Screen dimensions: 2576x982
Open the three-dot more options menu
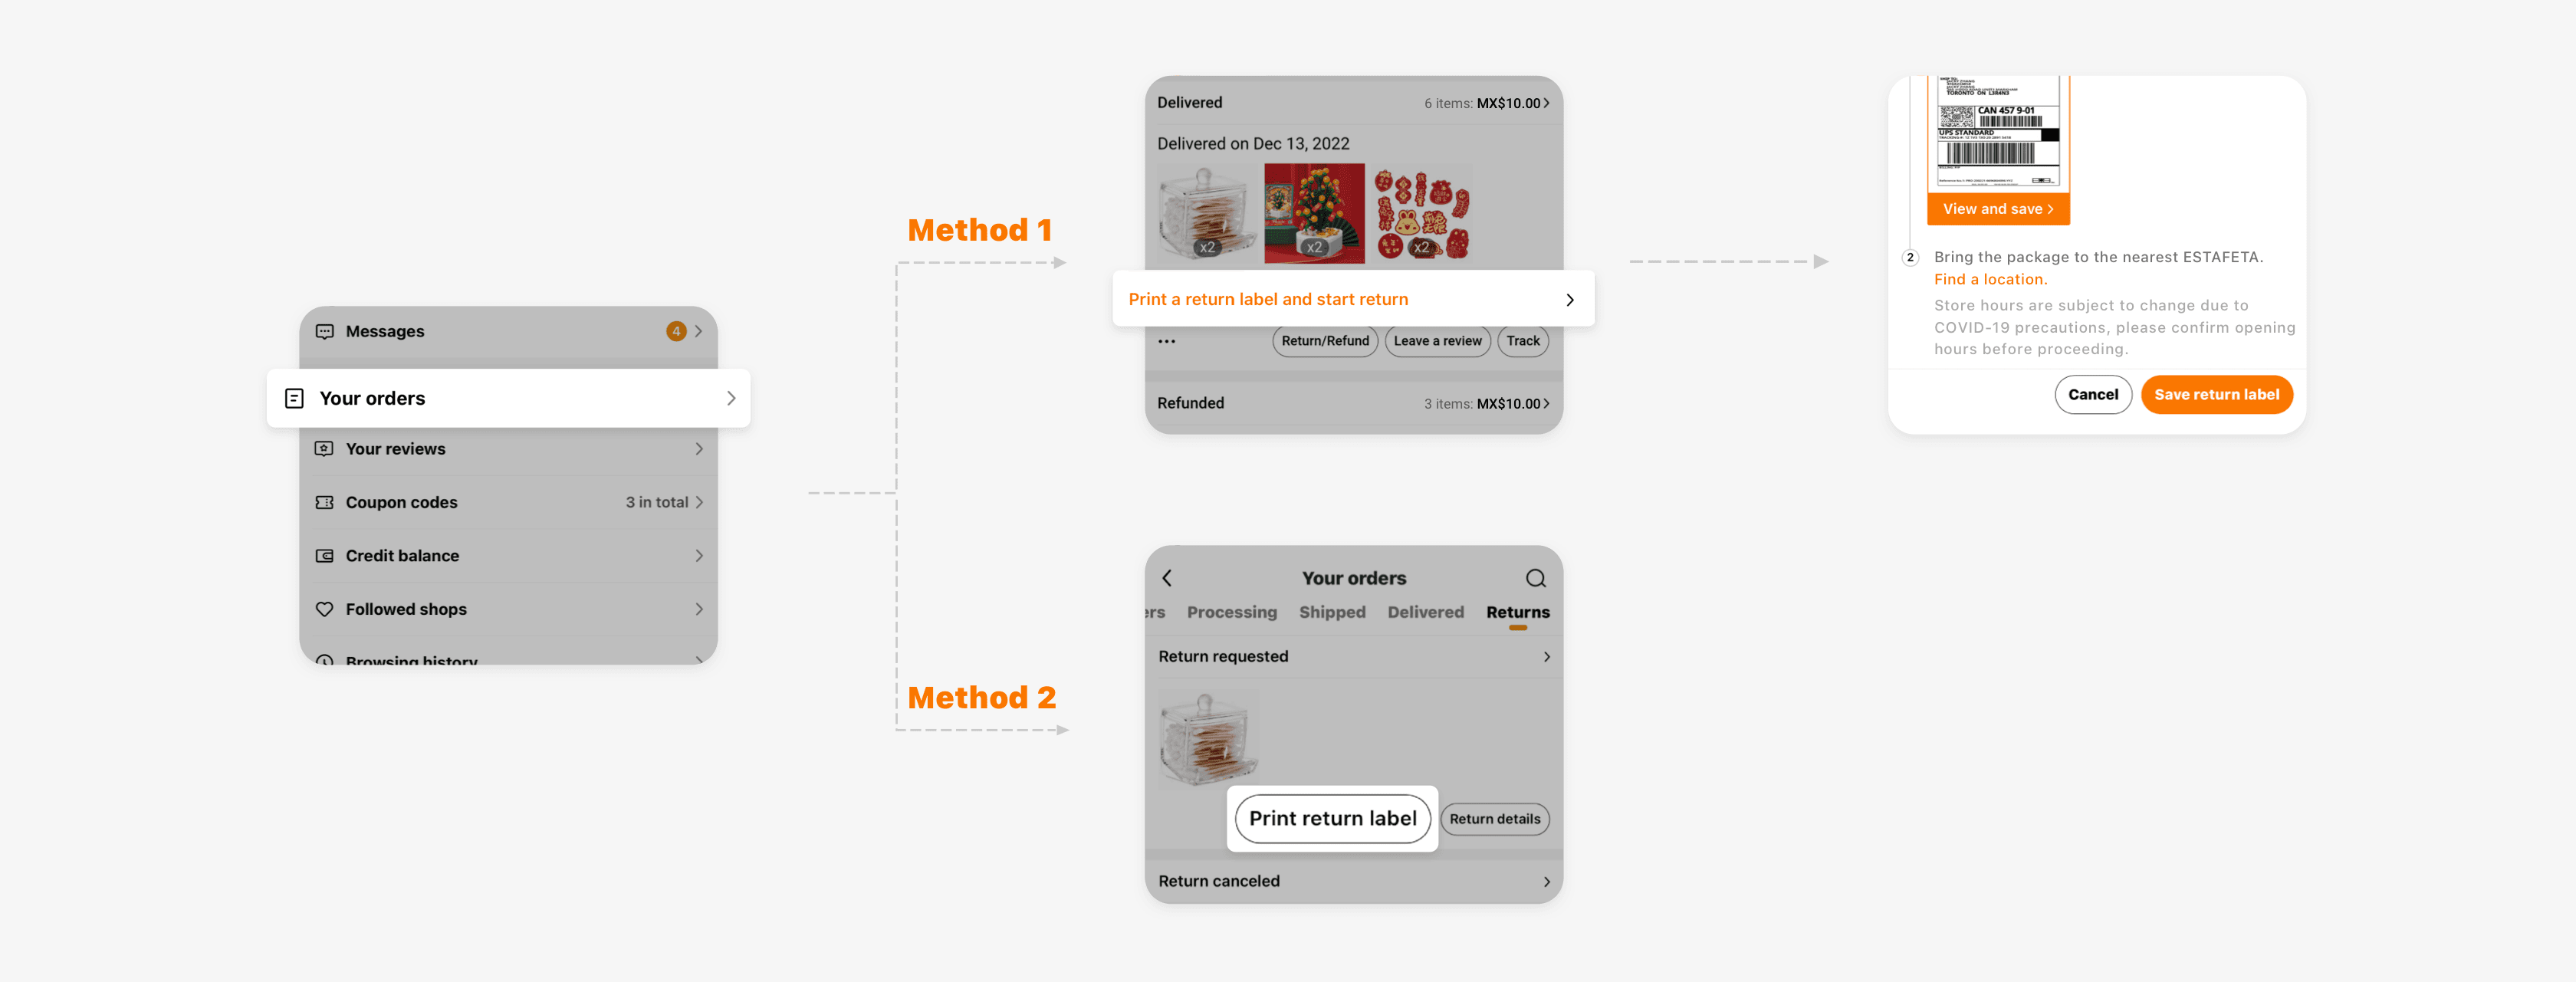[1166, 341]
